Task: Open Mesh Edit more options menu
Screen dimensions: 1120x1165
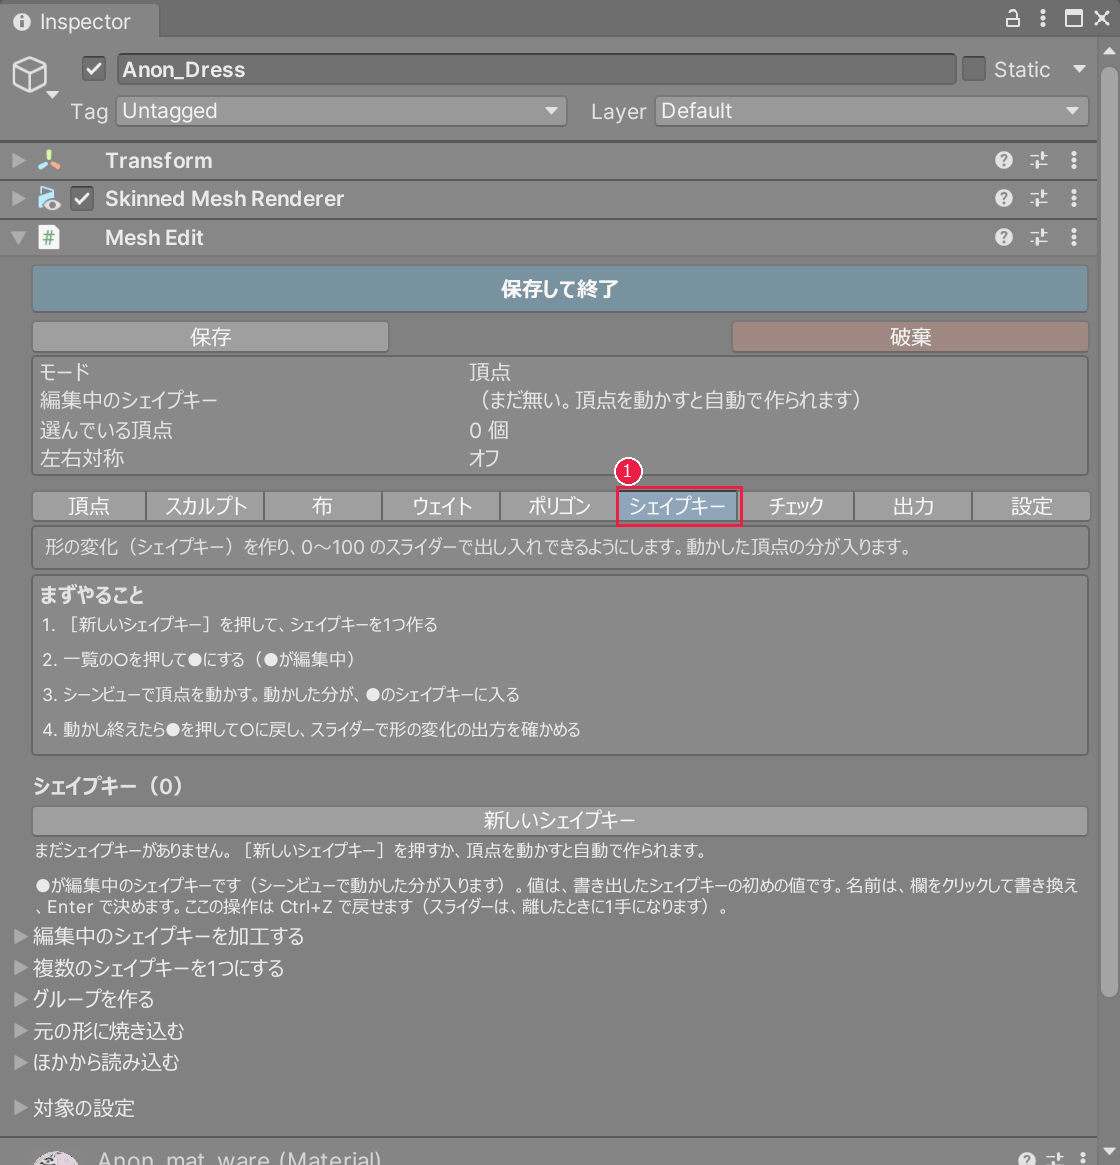Action: (x=1074, y=237)
